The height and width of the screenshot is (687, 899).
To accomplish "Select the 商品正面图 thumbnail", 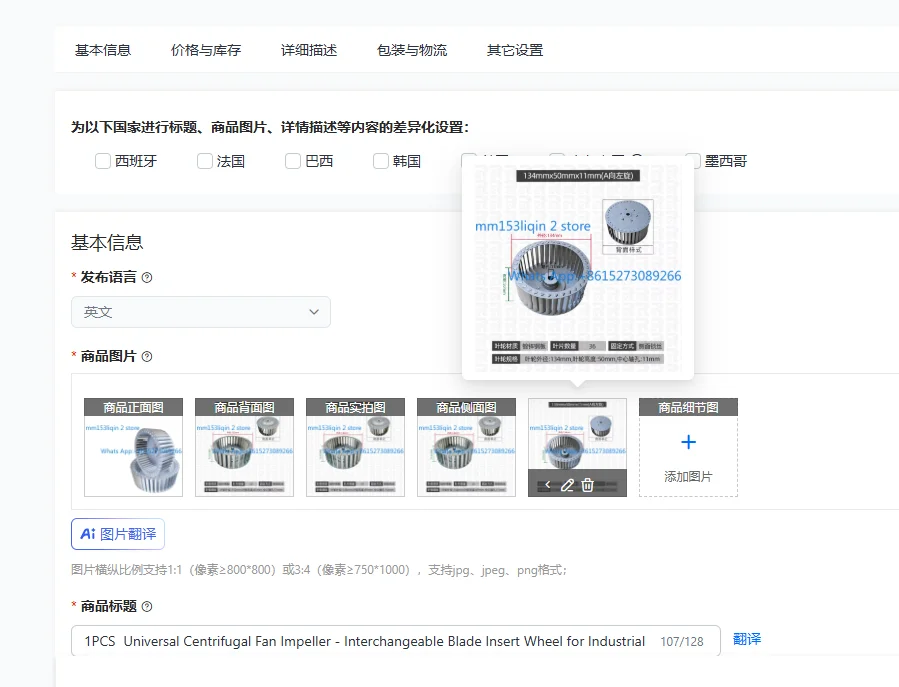I will [134, 447].
